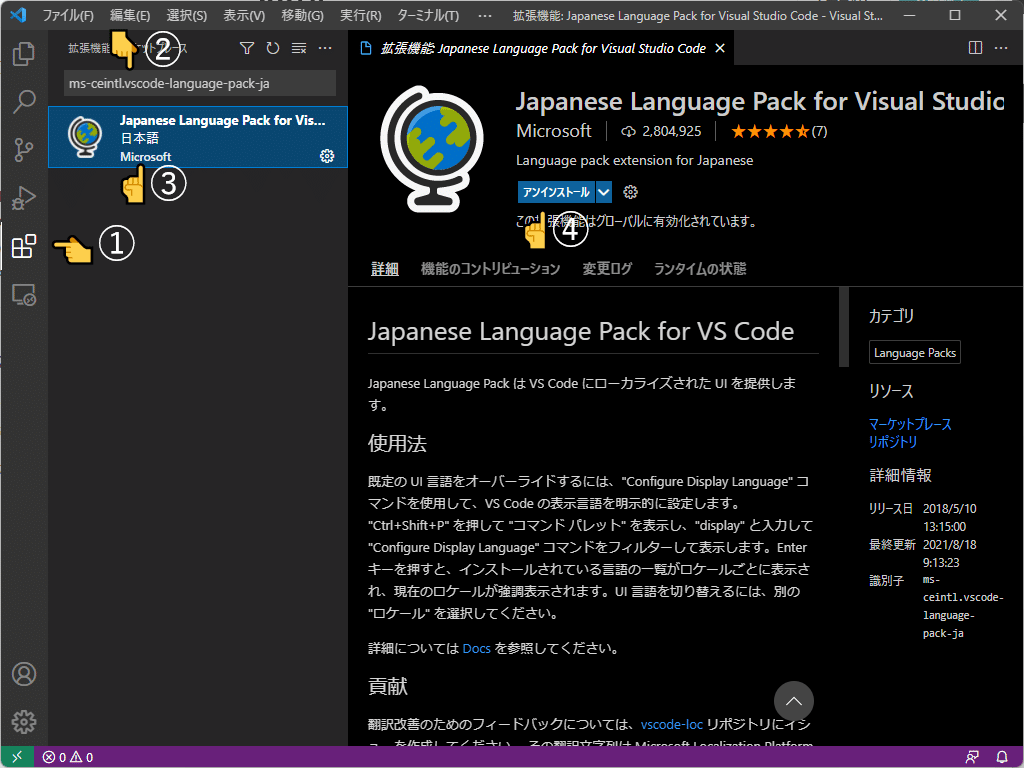Open 選択(S) menu
The image size is (1024, 768).
187,15
